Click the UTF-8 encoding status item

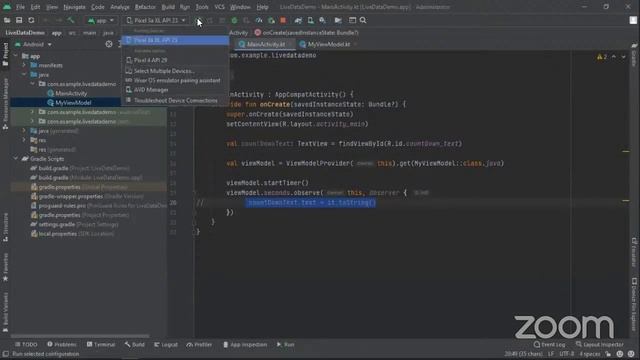567,354
